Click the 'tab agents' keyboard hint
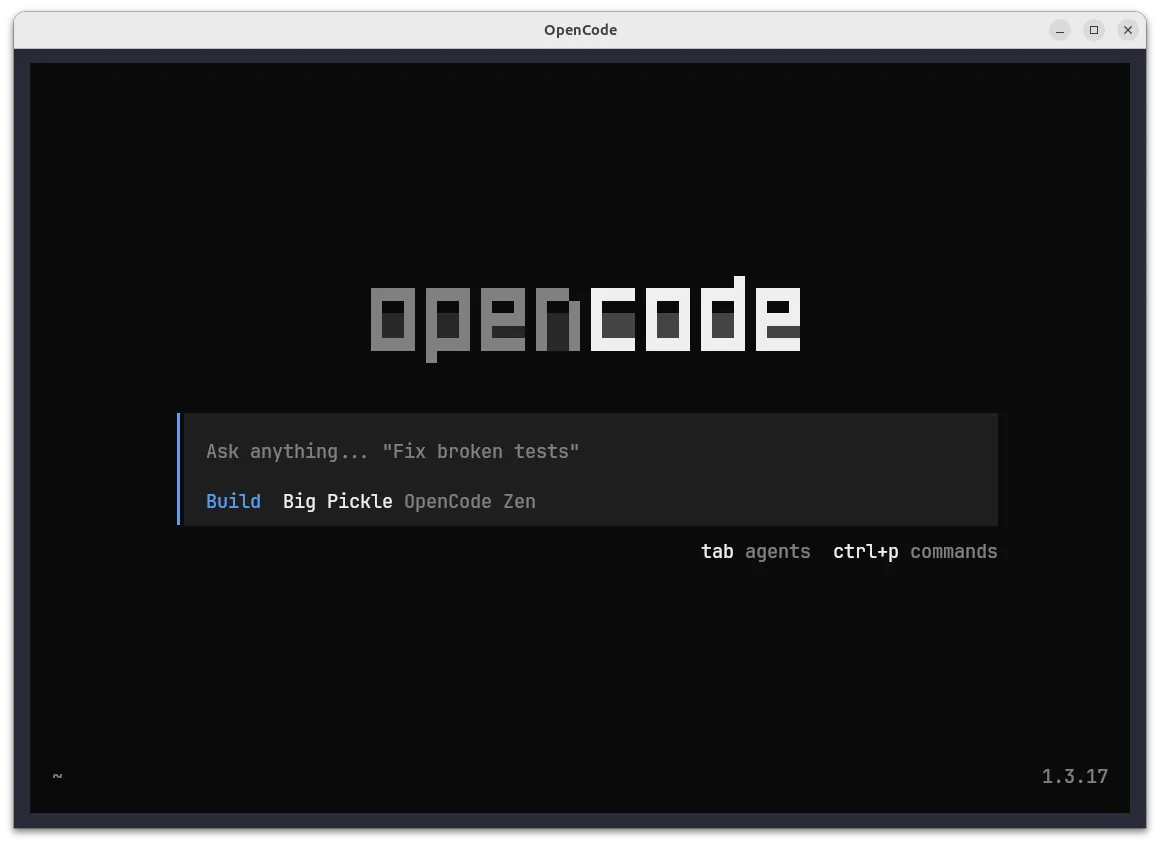The width and height of the screenshot is (1160, 845). click(x=756, y=551)
